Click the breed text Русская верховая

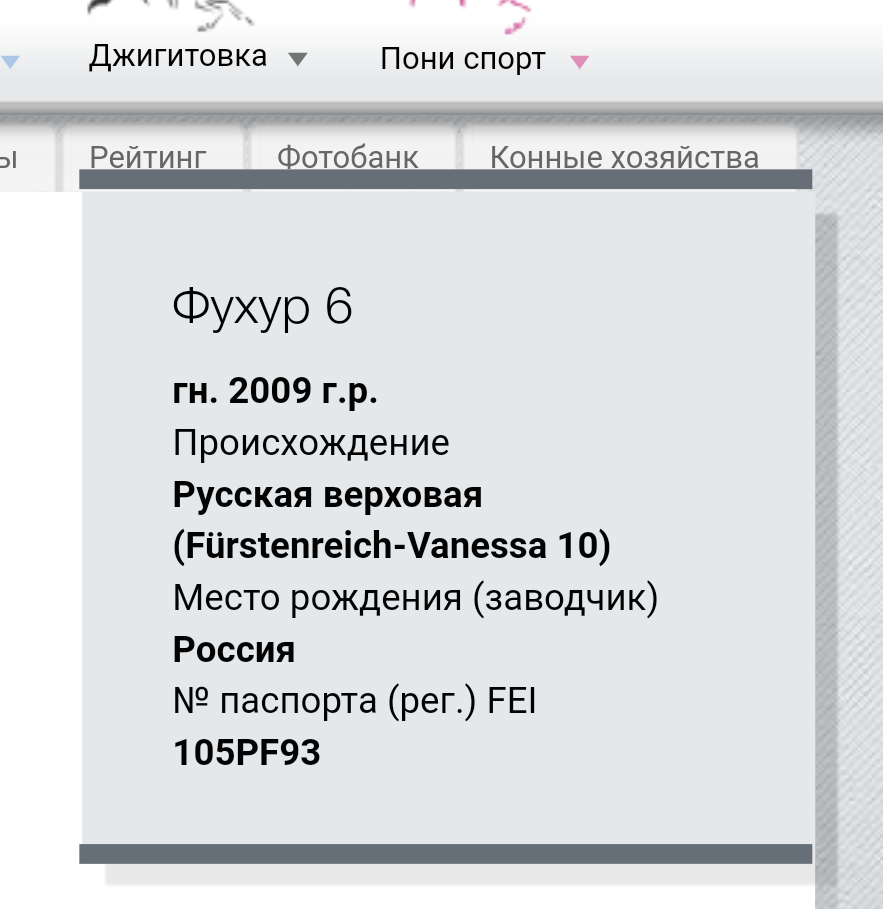point(327,494)
